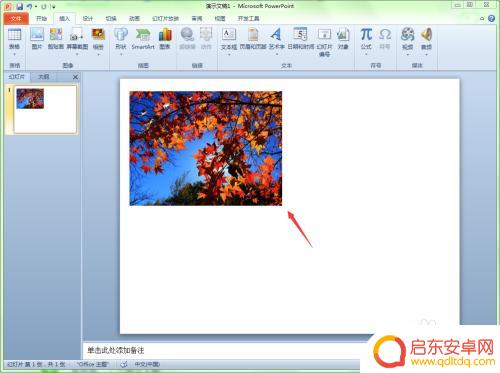Switch to the Design ribbon tab
500x373 pixels.
pyautogui.click(x=88, y=19)
